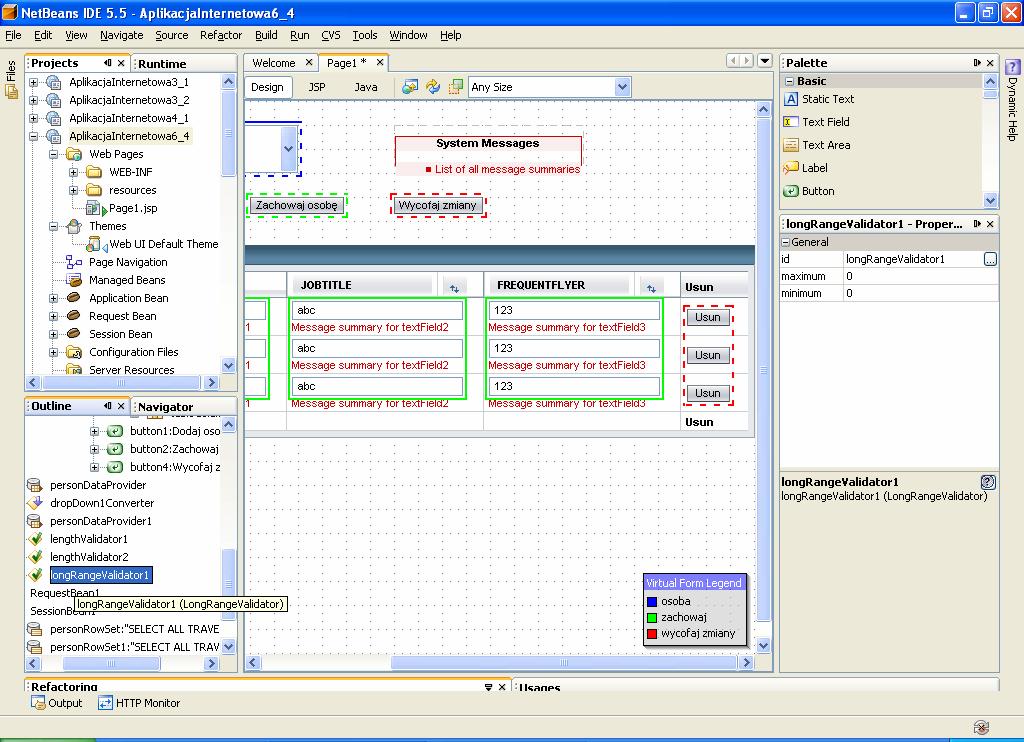1024x742 pixels.
Task: Click the HTTP Monitor icon
Action: coord(105,703)
